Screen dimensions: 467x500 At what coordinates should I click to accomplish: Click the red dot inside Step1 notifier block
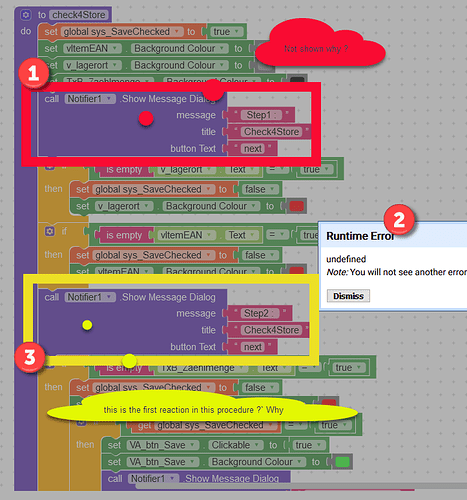click(x=146, y=118)
